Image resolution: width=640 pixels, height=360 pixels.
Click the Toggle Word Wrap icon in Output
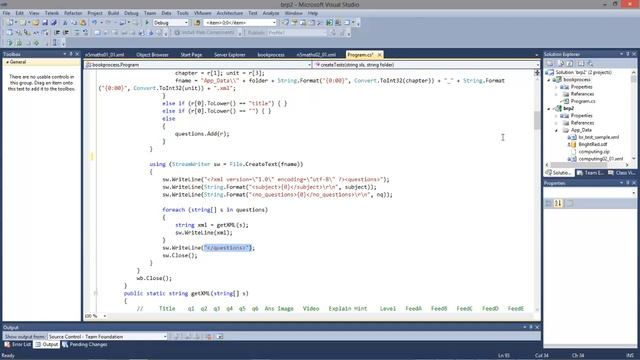(220, 336)
